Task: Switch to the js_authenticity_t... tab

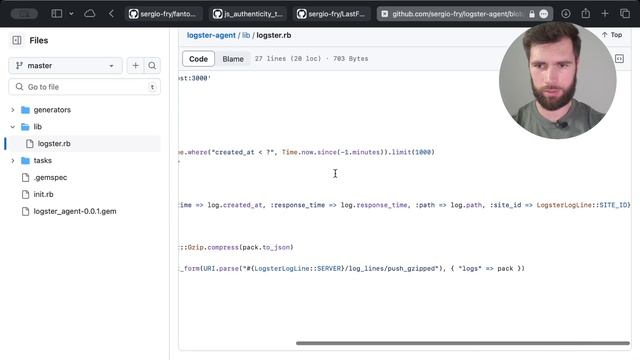Action: coord(247,14)
